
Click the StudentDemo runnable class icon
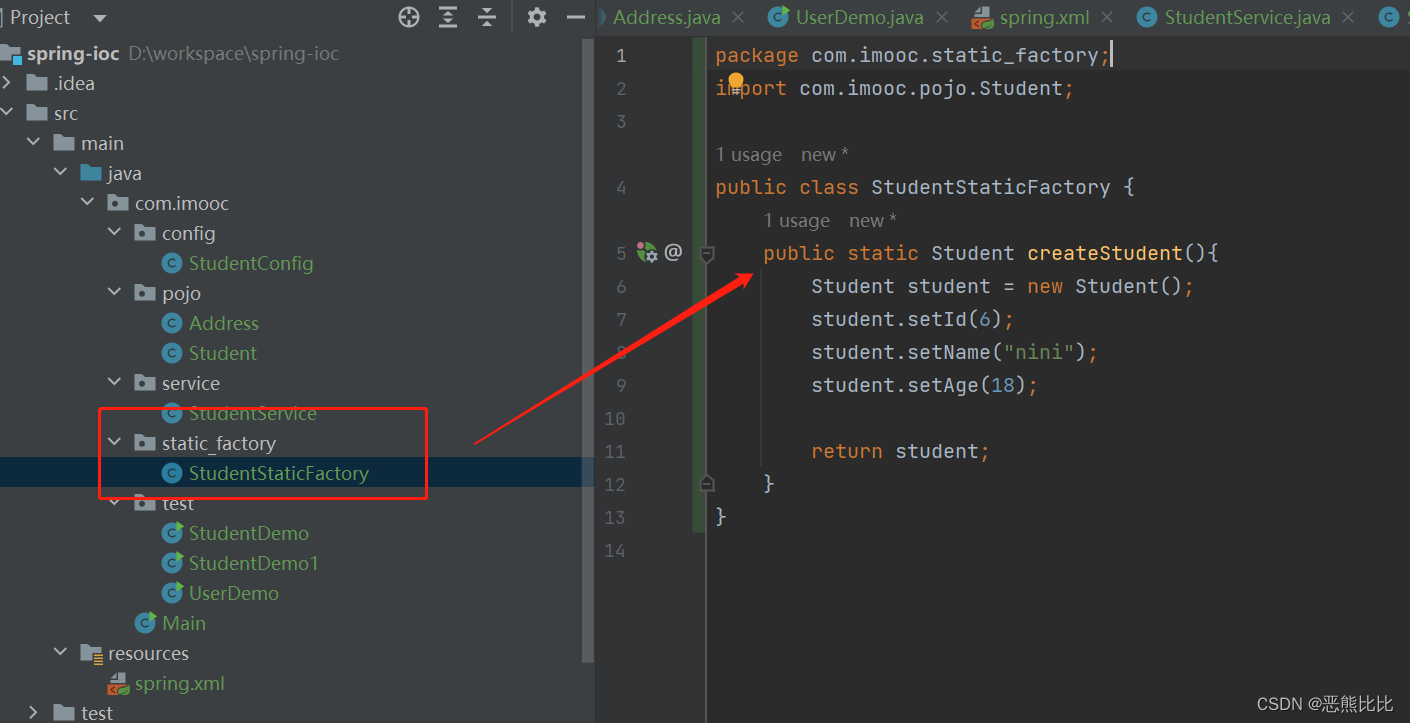click(172, 533)
